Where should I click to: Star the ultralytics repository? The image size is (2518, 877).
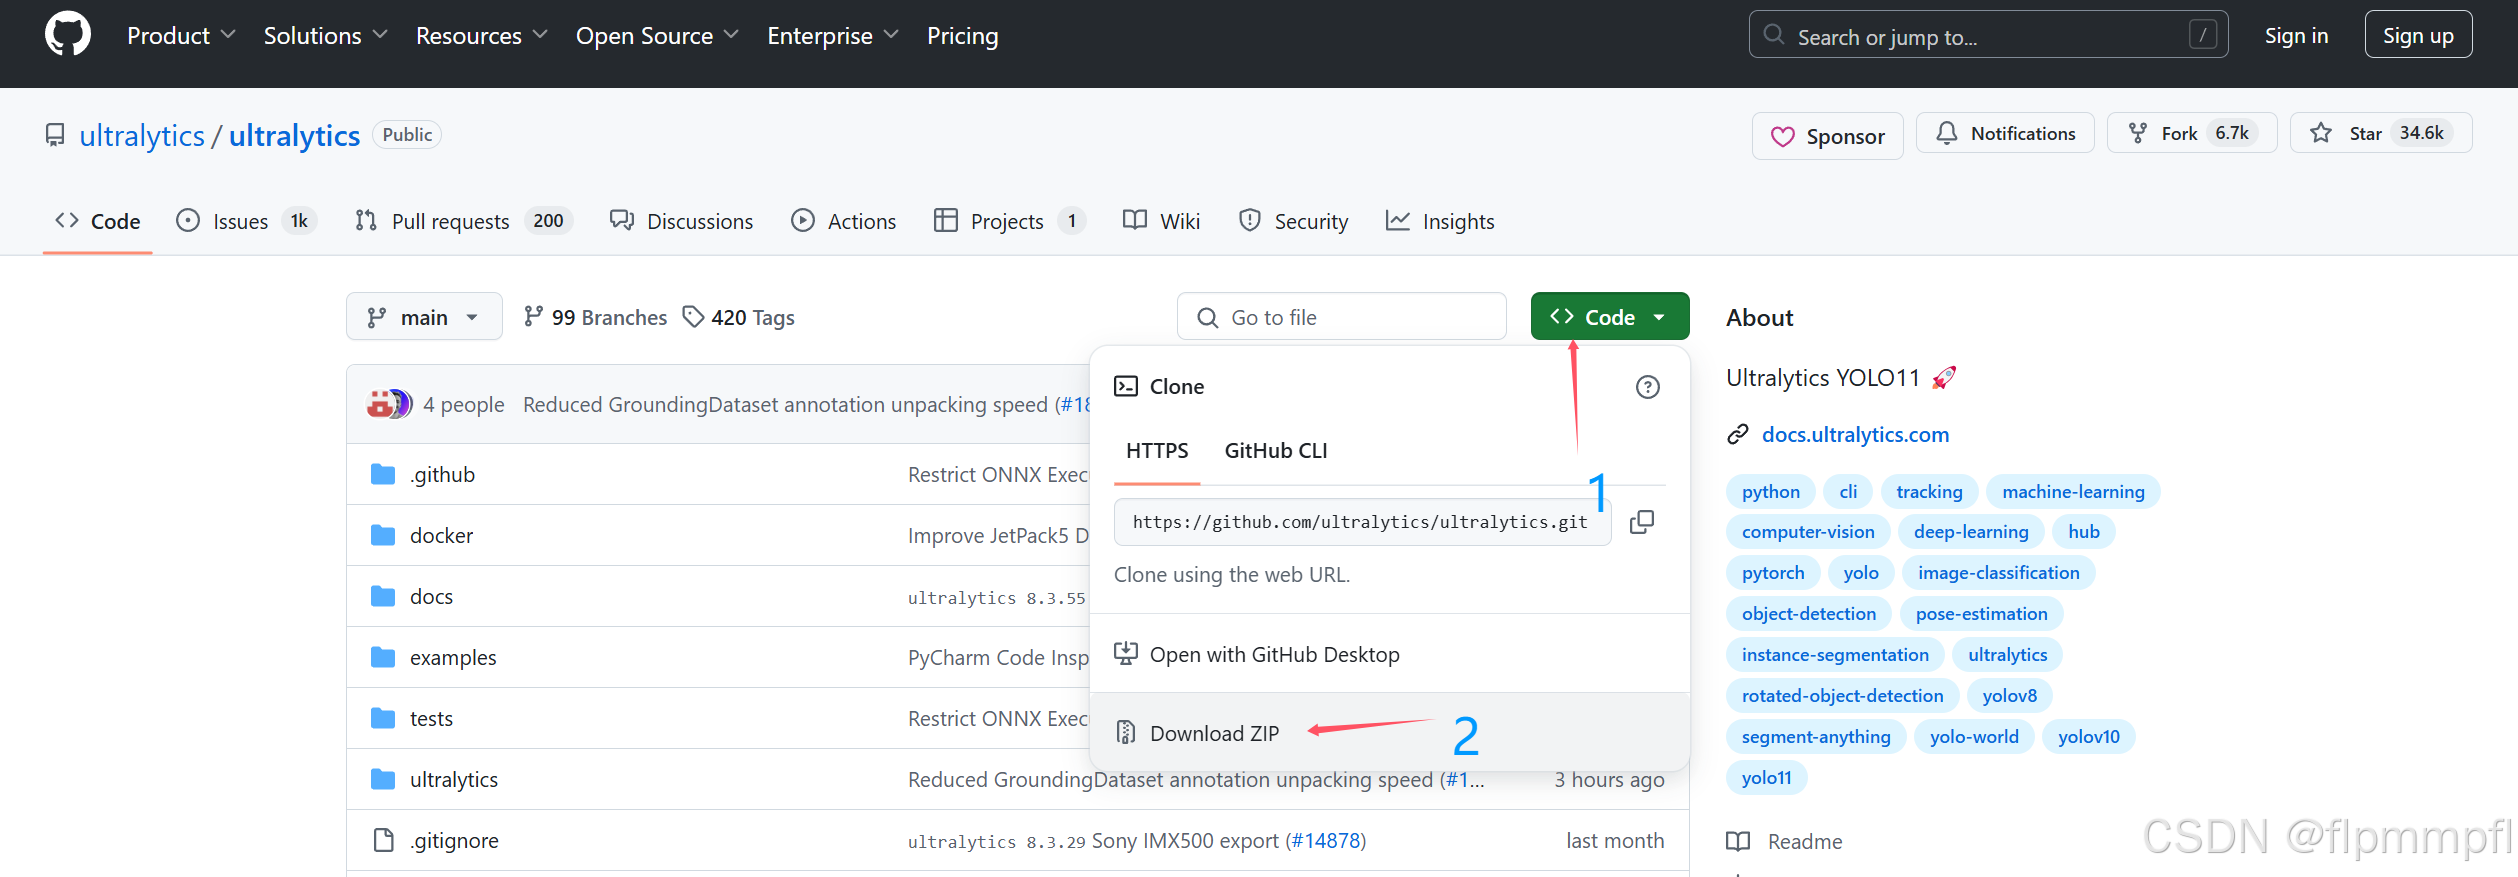pos(2381,133)
